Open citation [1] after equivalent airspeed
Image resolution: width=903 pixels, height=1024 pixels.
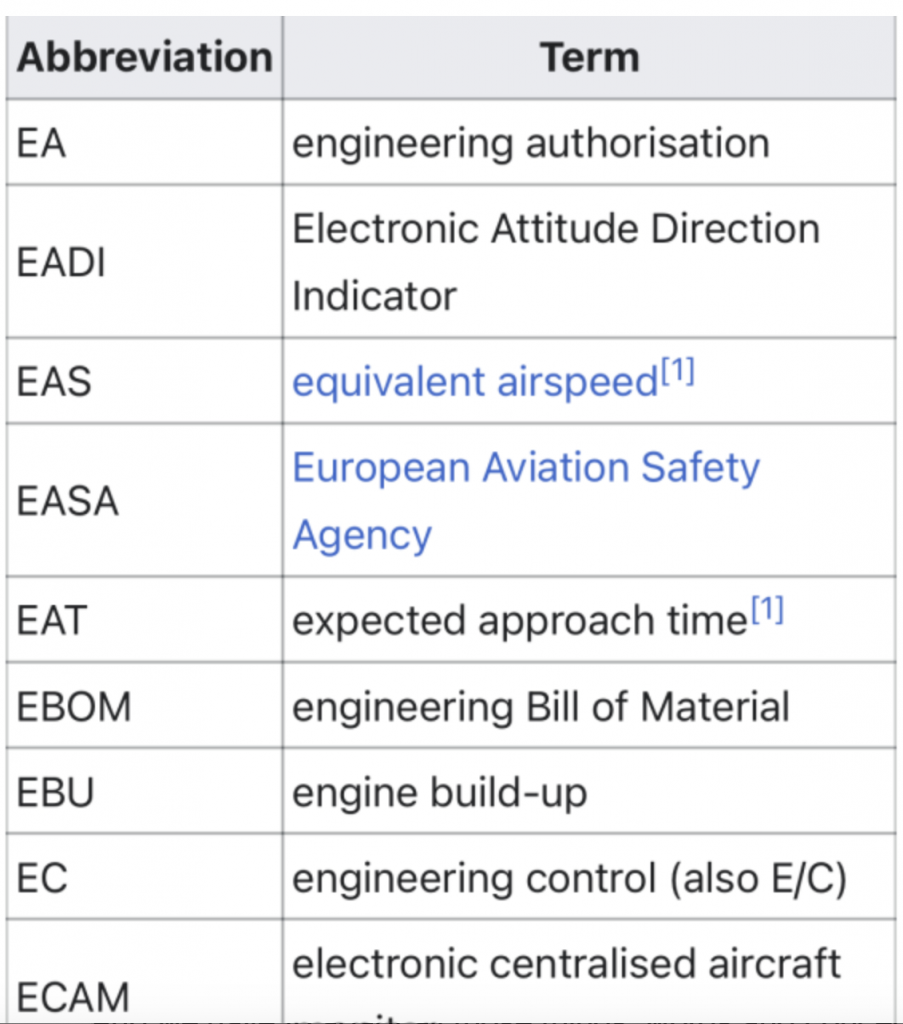tap(678, 371)
